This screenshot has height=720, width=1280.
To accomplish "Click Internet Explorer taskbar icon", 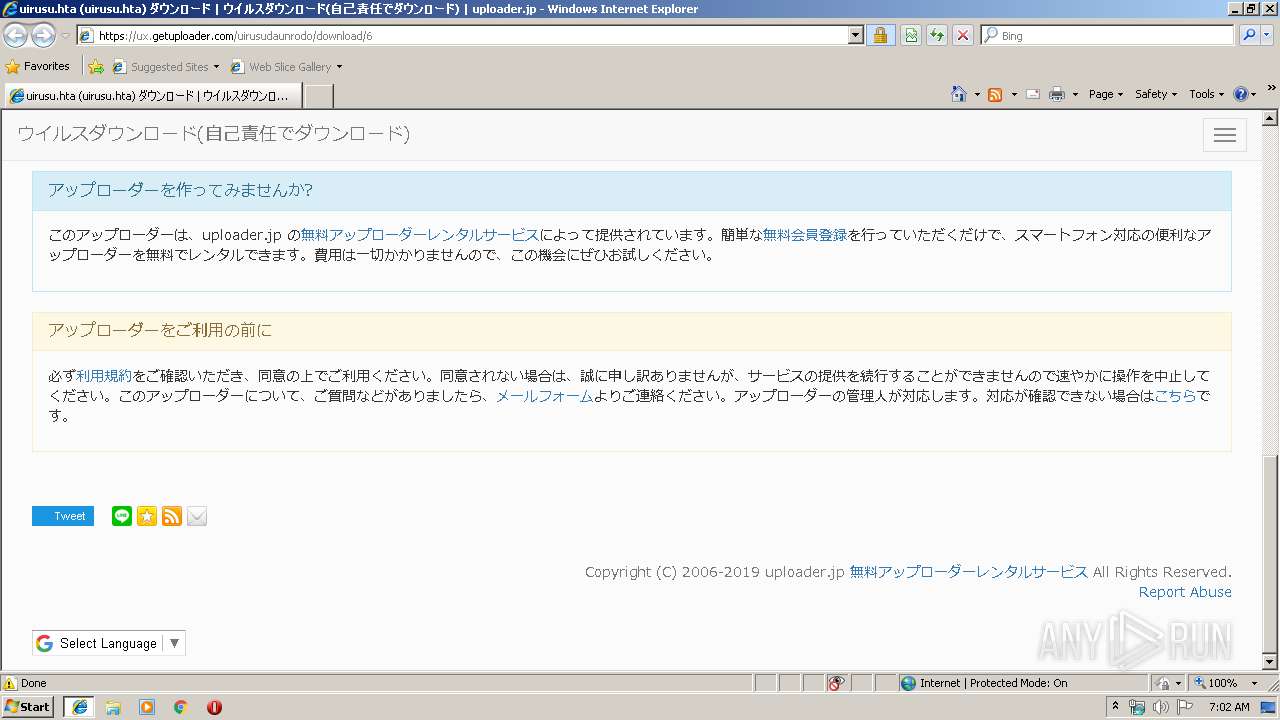I will click(x=79, y=707).
